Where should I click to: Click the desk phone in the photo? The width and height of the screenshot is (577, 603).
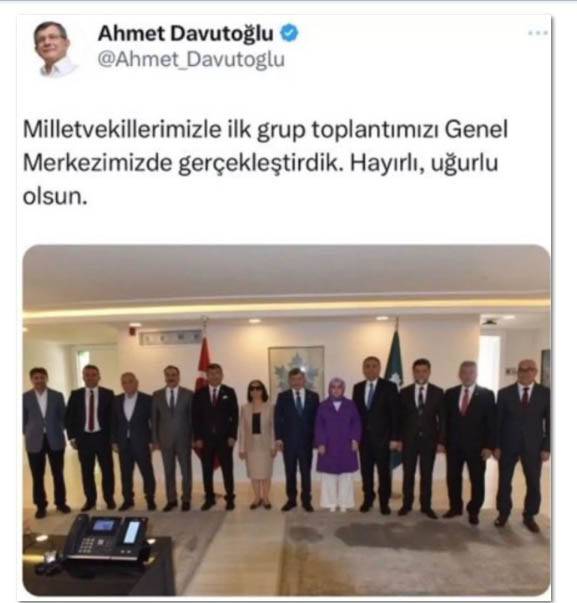[x=108, y=538]
